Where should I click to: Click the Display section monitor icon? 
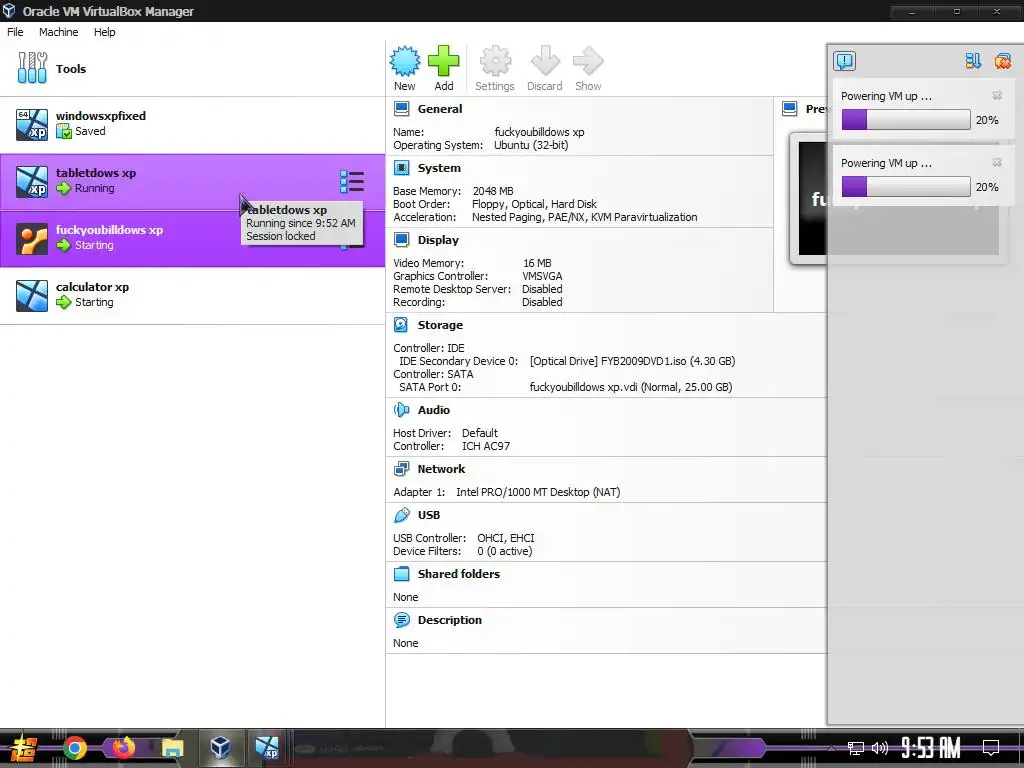point(401,240)
